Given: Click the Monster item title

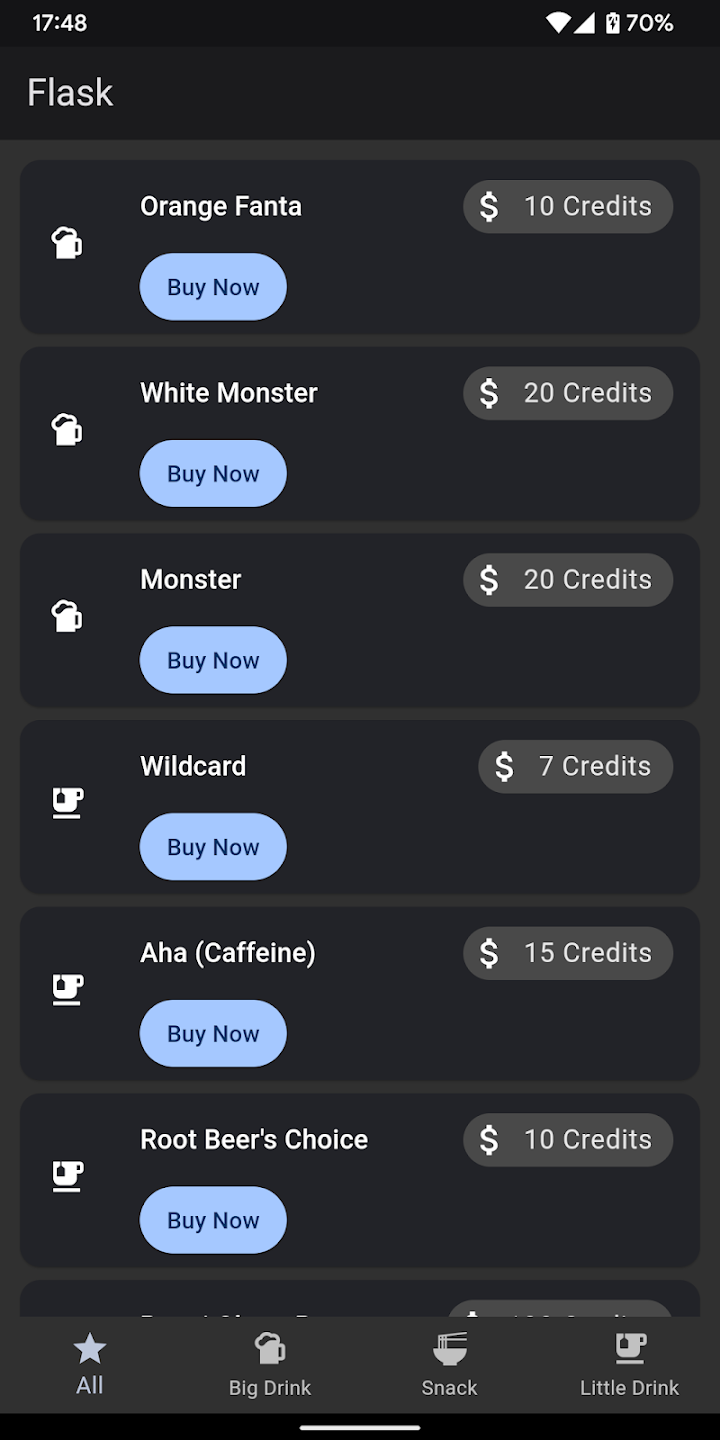Looking at the screenshot, I should [x=191, y=580].
